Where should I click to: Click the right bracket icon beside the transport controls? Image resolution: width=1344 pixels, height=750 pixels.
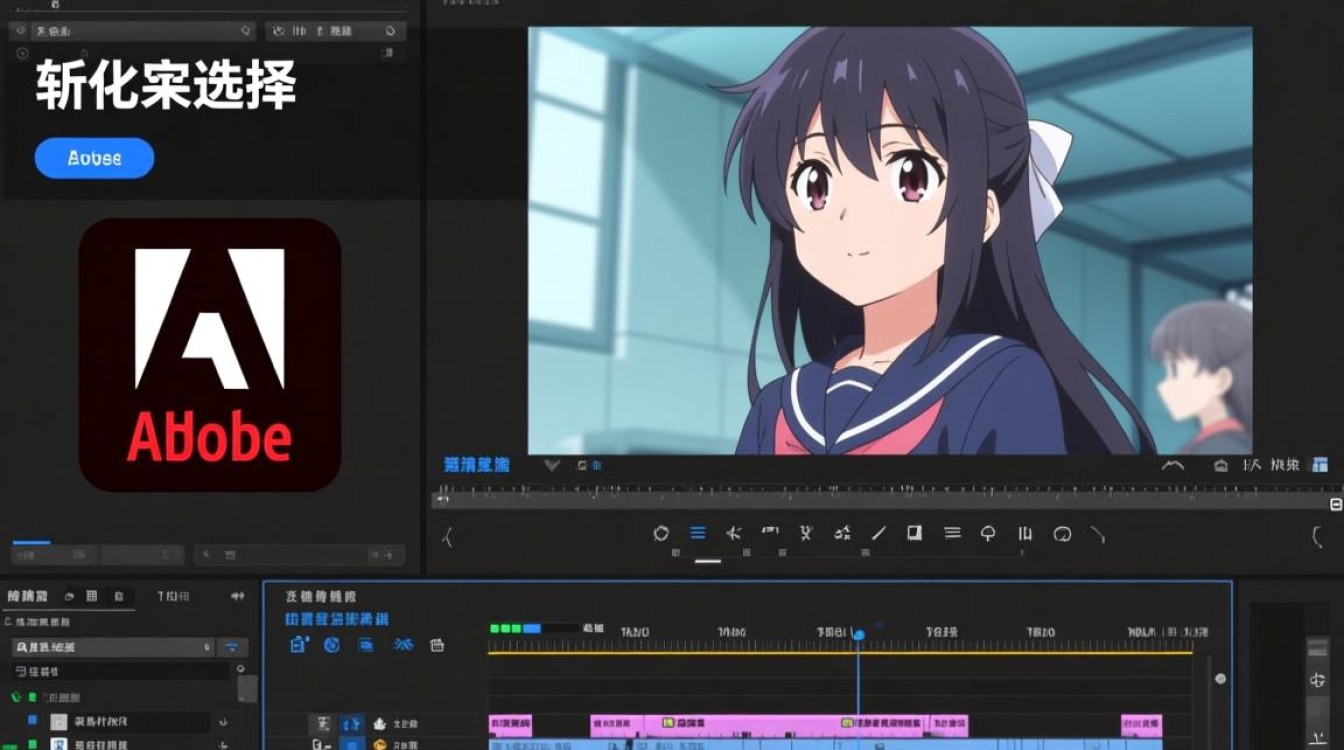(1317, 537)
